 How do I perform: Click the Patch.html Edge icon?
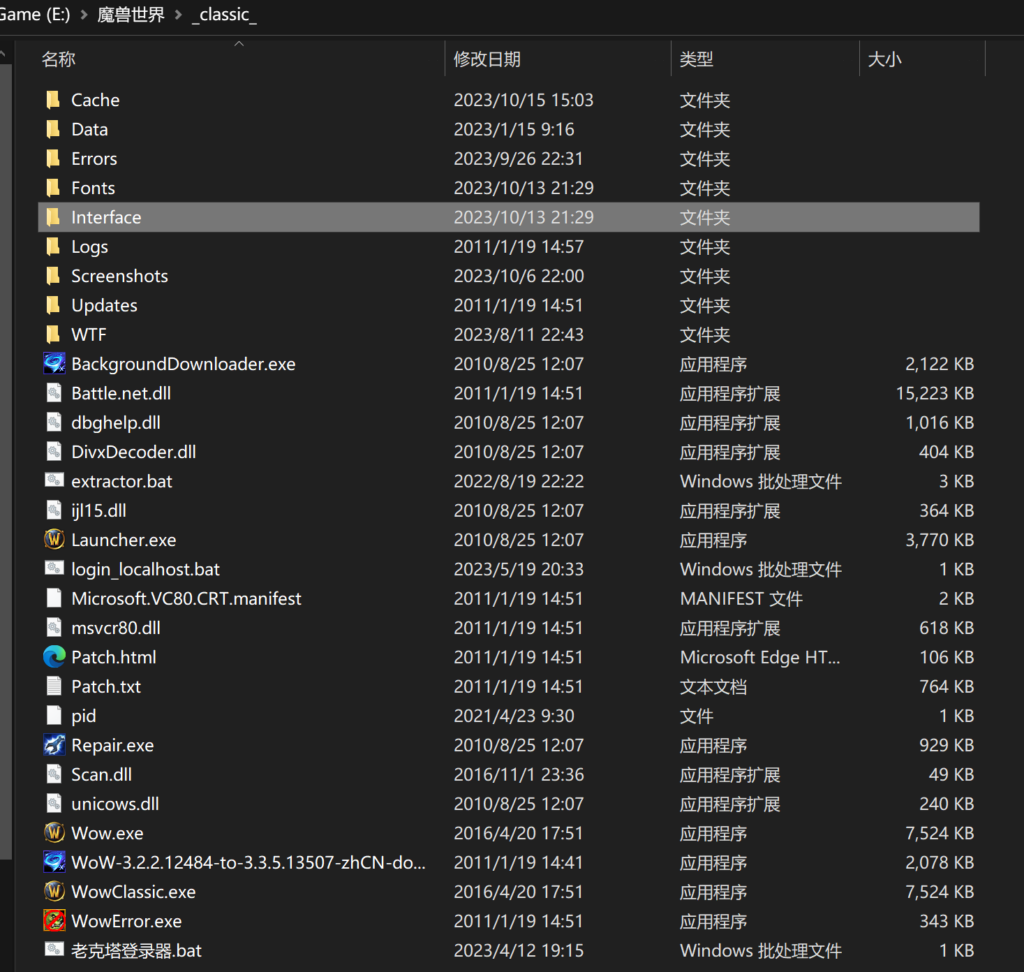(x=54, y=657)
